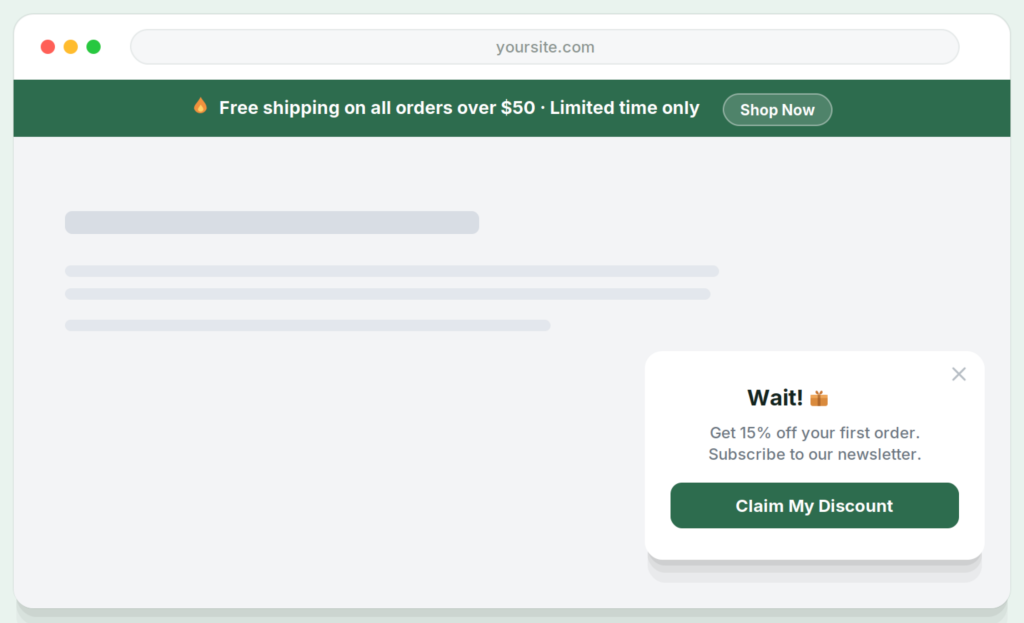Click the yellow window dot
1024x623 pixels.
[x=71, y=47]
